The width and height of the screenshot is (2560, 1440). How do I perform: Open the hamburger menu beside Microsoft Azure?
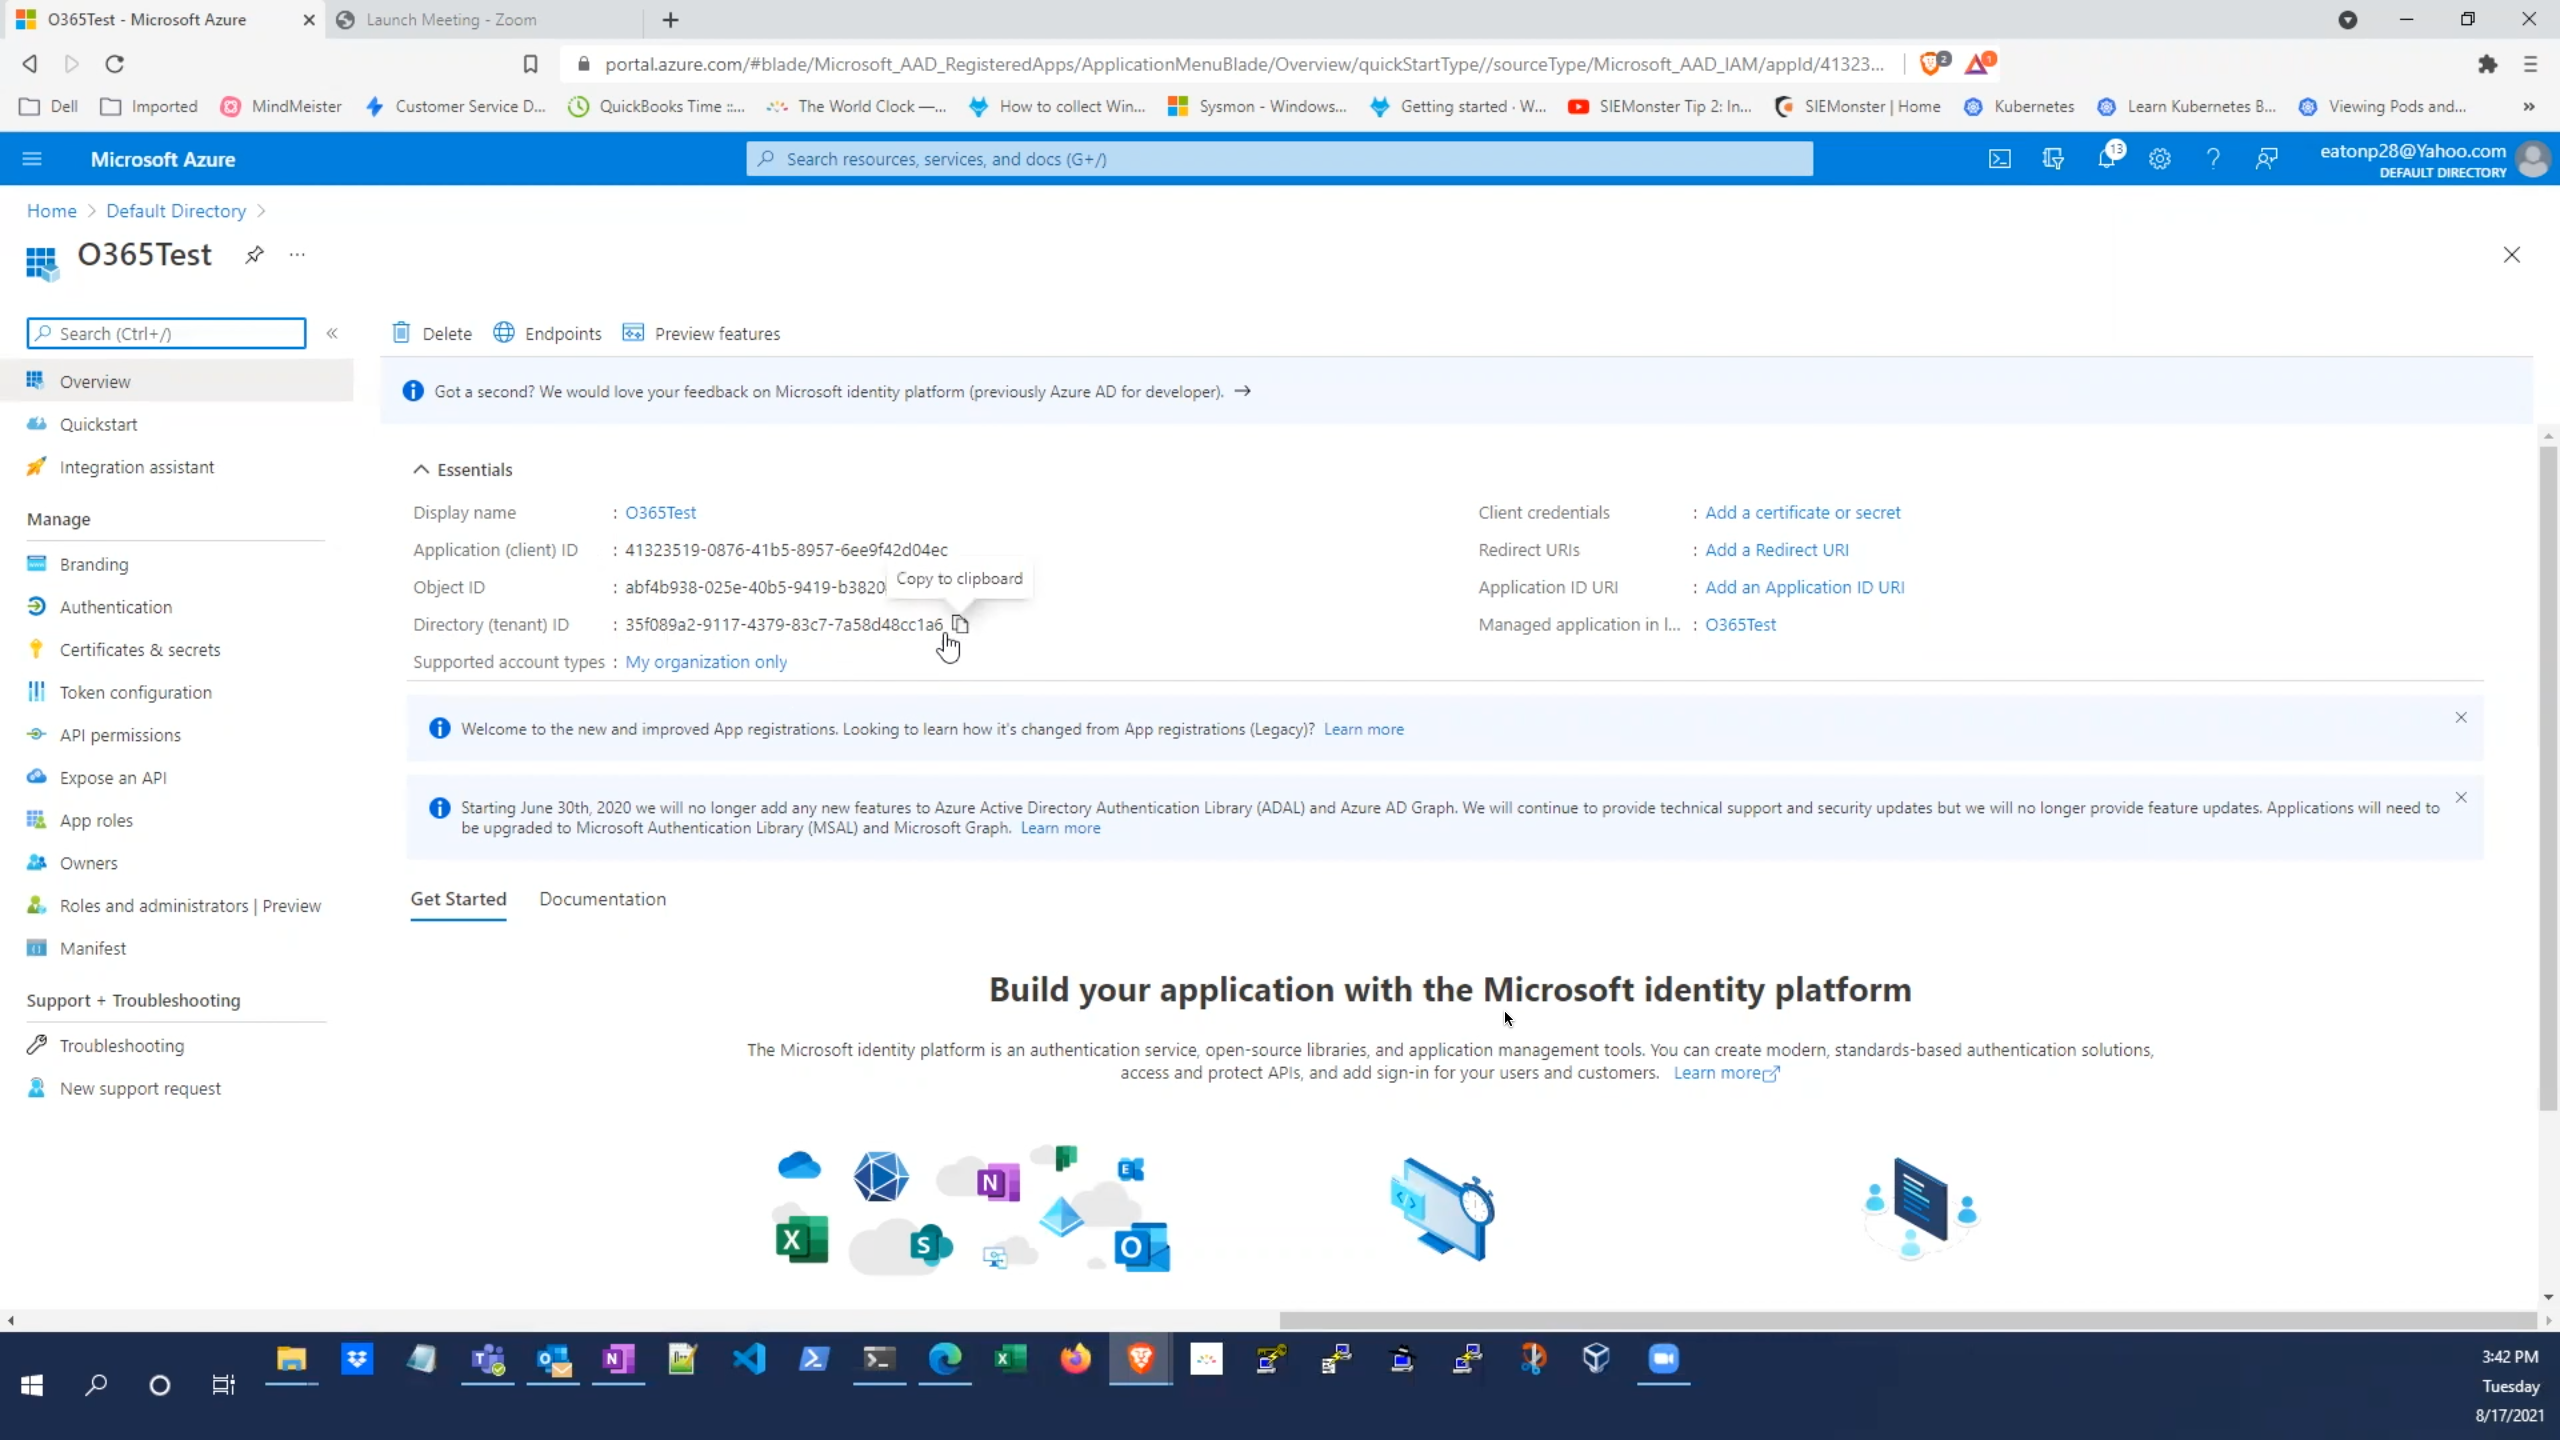coord(32,158)
